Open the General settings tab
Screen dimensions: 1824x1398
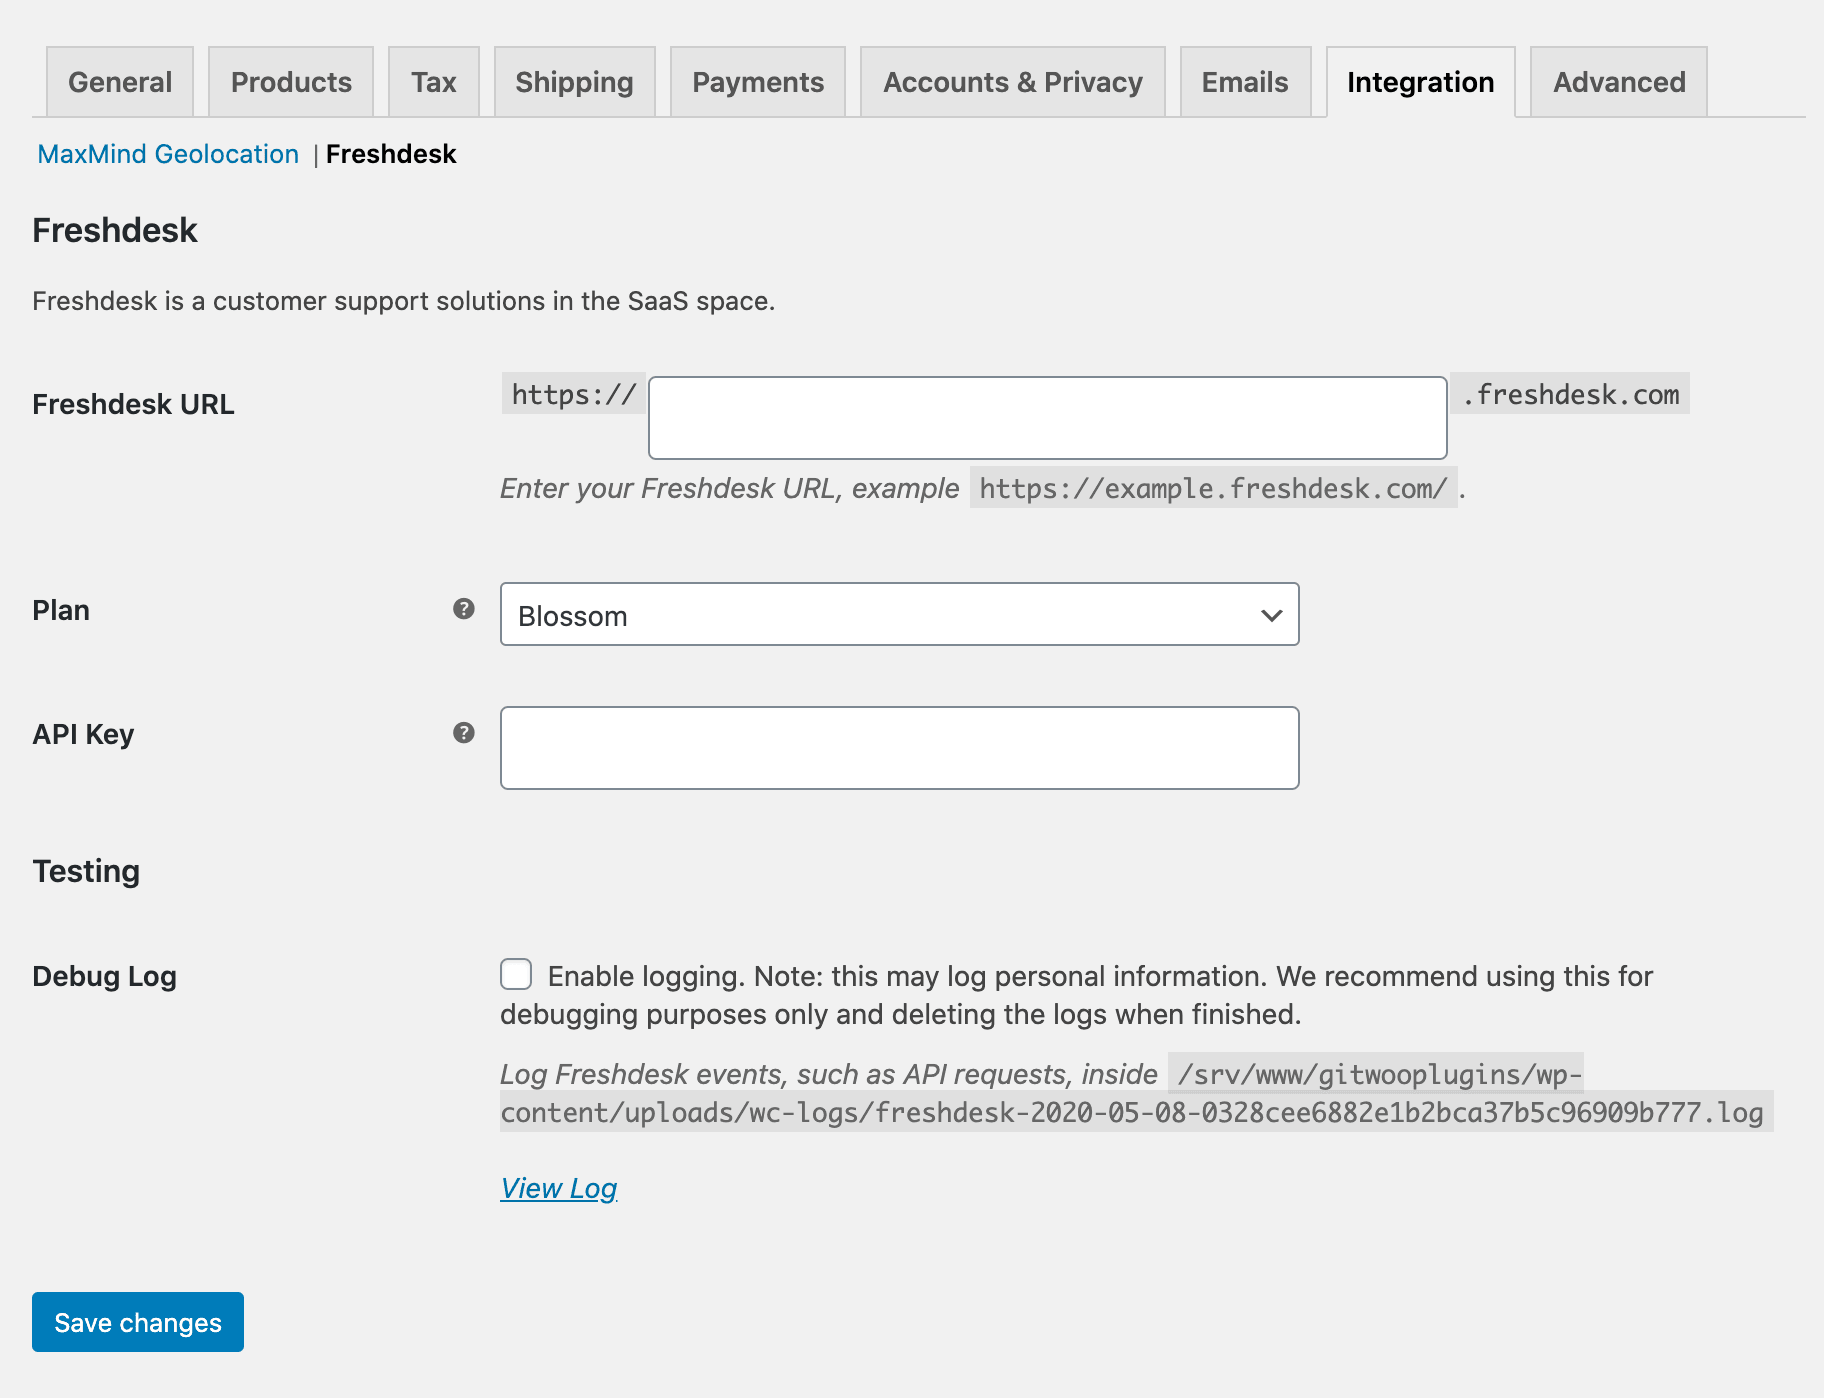tap(120, 82)
